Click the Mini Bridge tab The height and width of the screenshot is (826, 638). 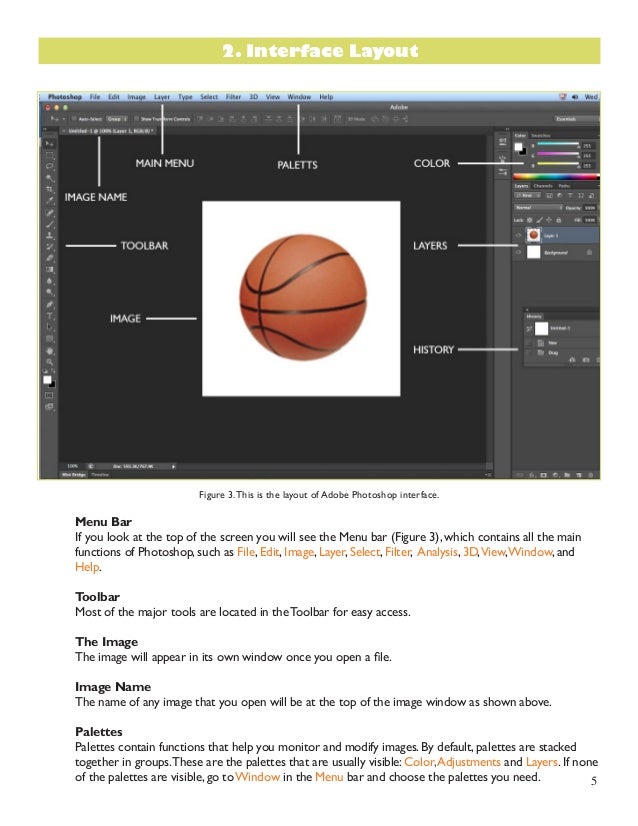click(73, 475)
